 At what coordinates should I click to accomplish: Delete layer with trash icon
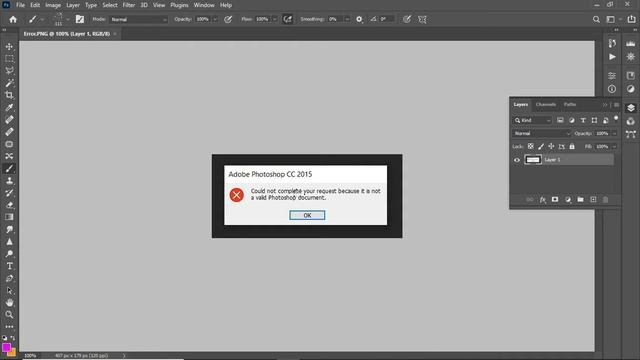click(x=606, y=200)
